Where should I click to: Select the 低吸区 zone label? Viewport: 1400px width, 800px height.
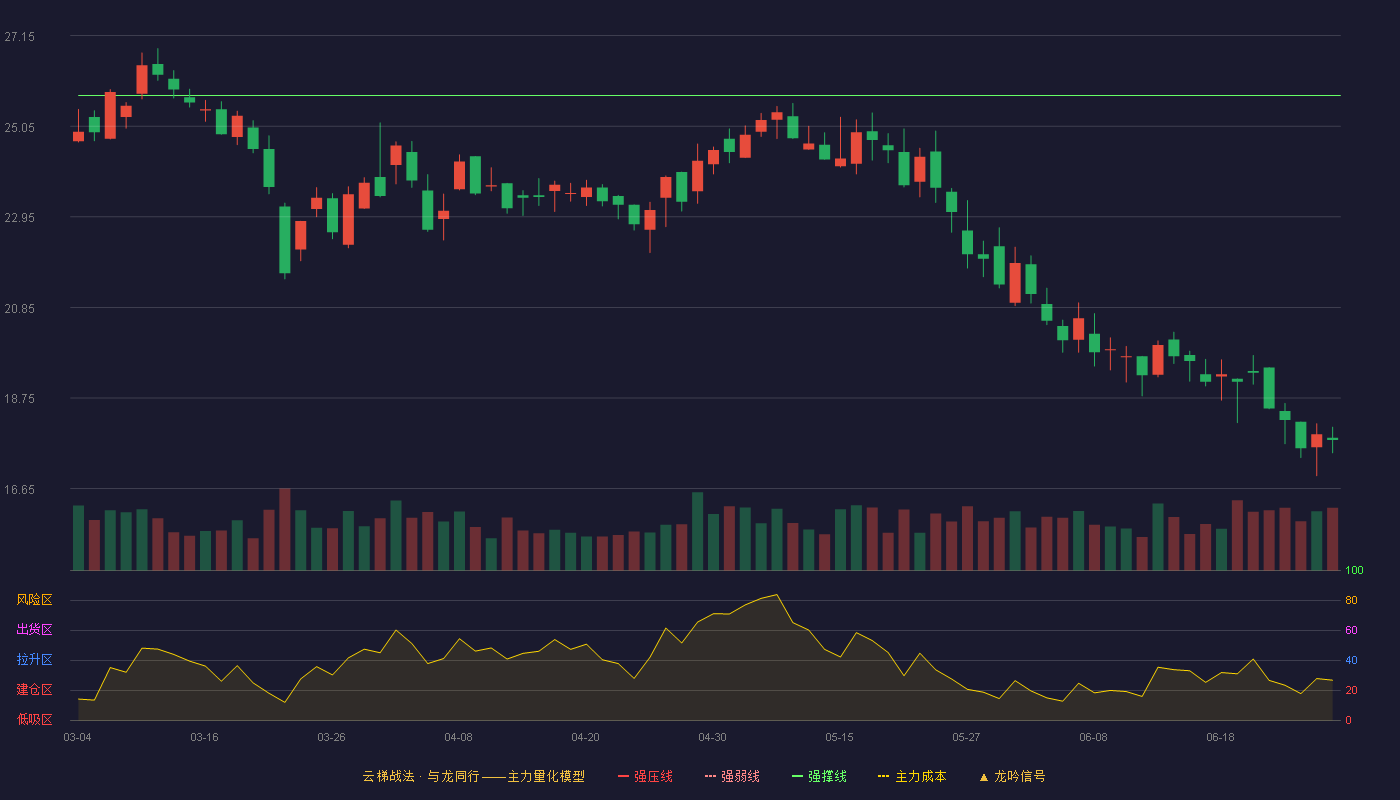coord(34,719)
